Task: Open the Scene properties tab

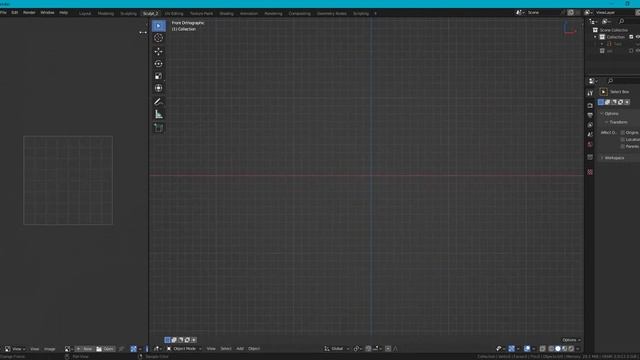Action: point(590,134)
